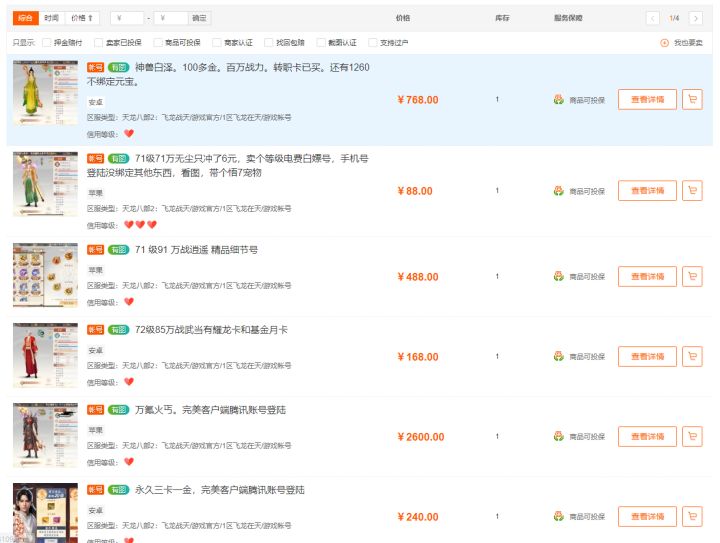
Task: Add the ¥768.00 listing to cart
Action: 692,100
